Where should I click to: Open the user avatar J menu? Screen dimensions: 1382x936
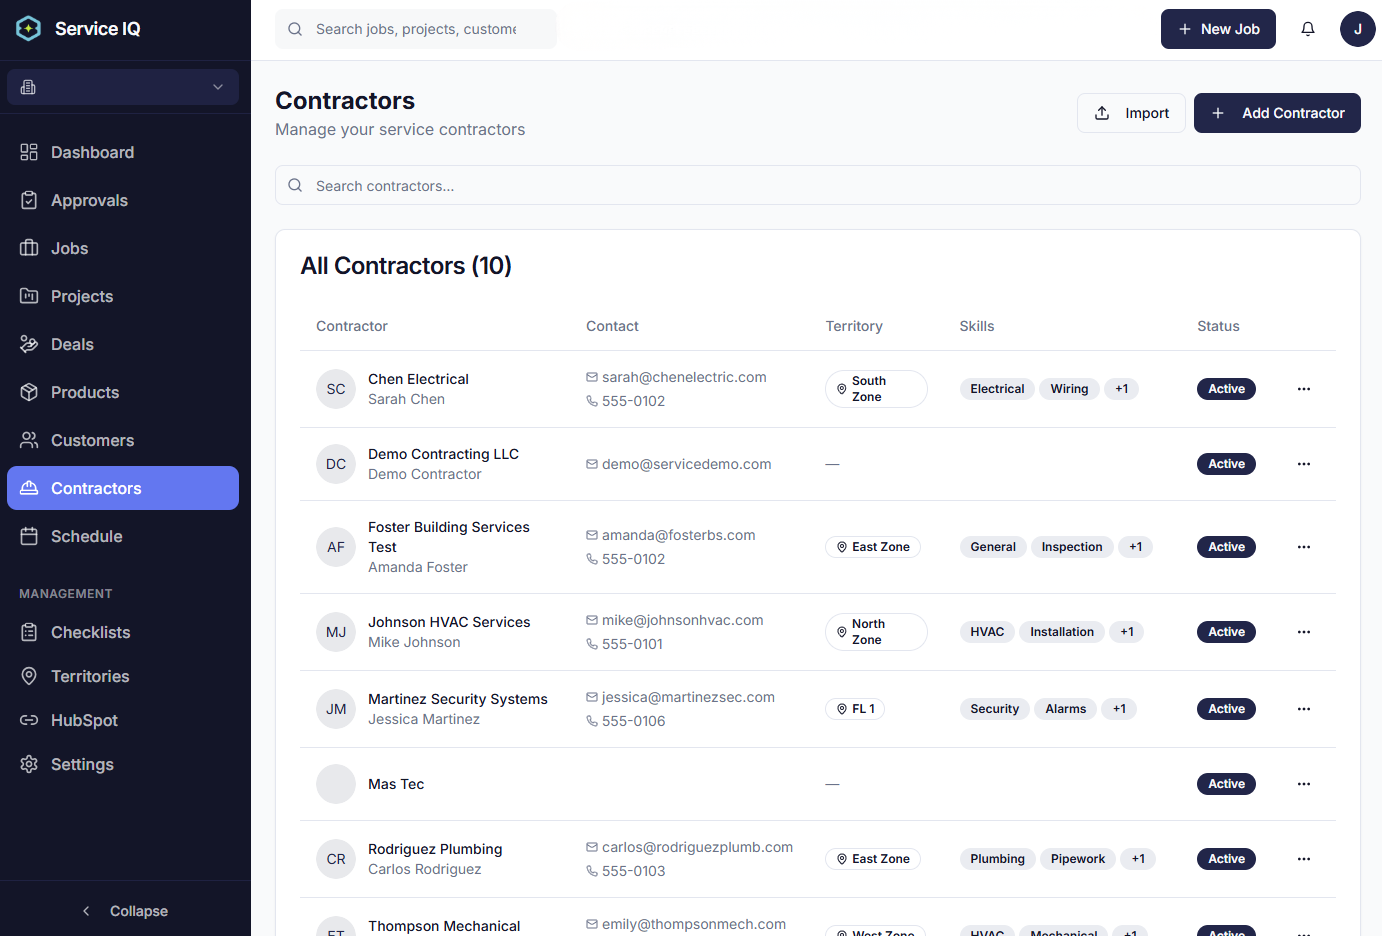click(1358, 29)
